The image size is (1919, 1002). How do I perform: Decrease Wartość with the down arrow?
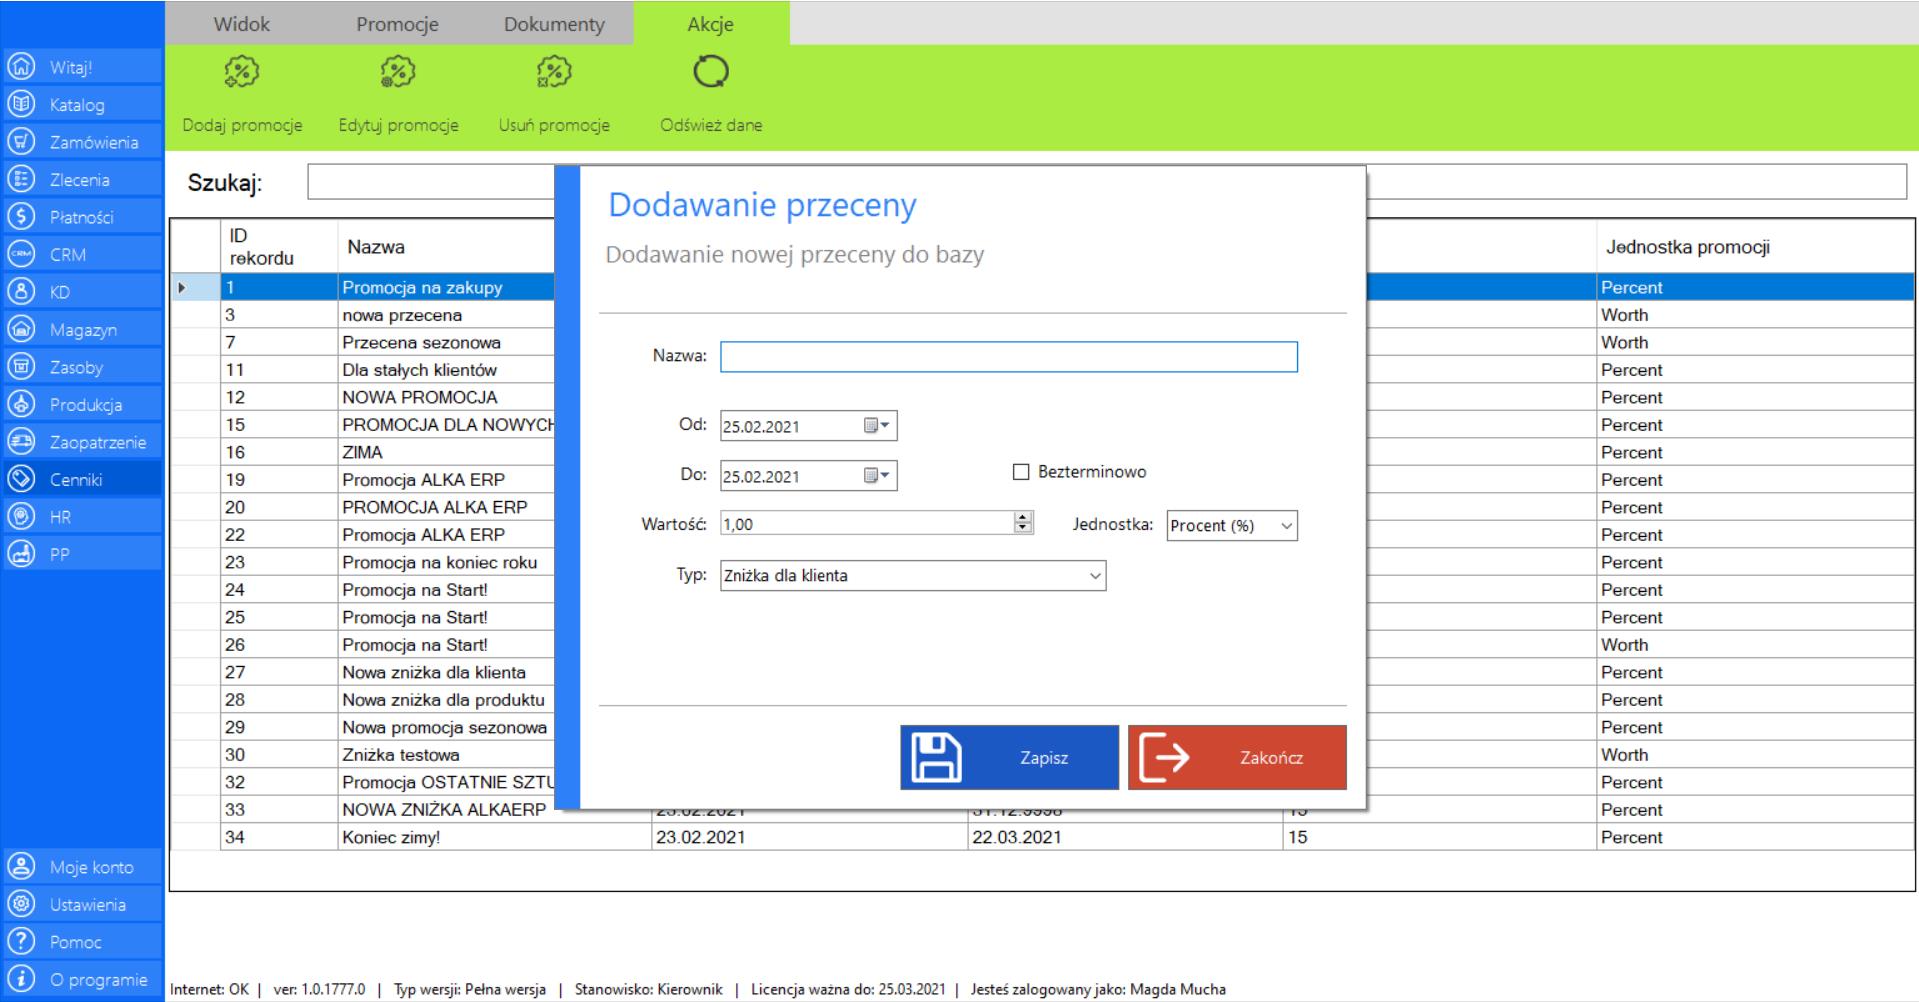point(1023,529)
